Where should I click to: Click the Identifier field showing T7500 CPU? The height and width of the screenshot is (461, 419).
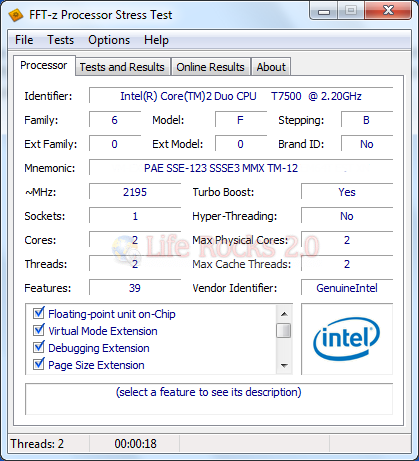(x=241, y=96)
